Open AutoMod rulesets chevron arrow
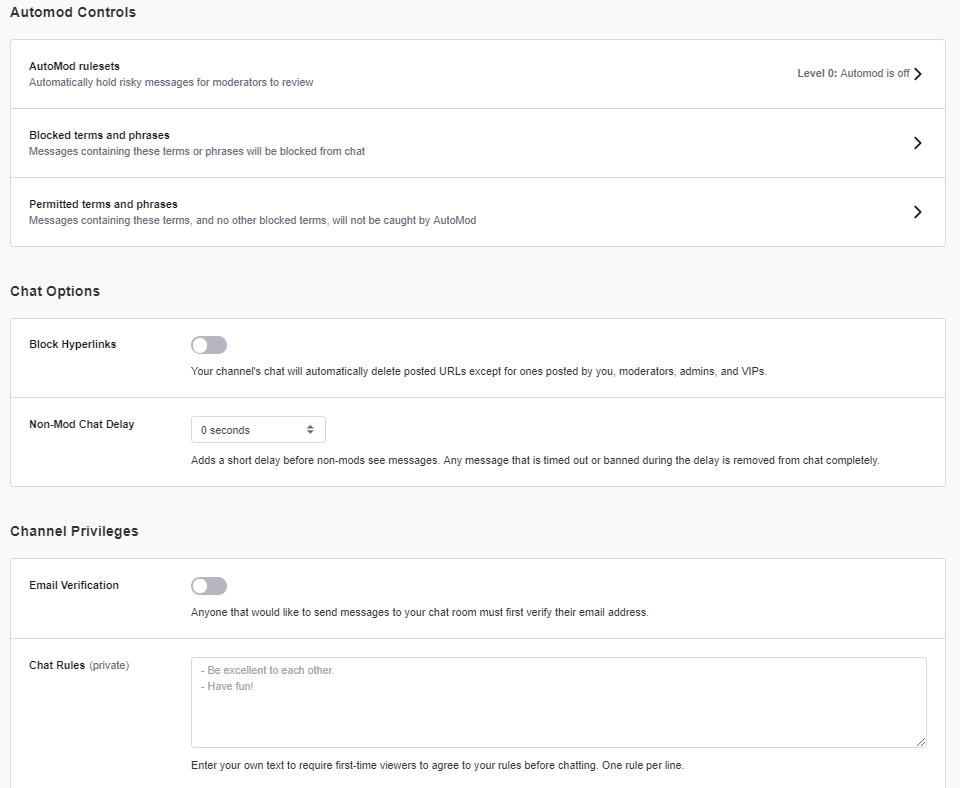Viewport: 960px width, 788px height. pyautogui.click(x=917, y=74)
